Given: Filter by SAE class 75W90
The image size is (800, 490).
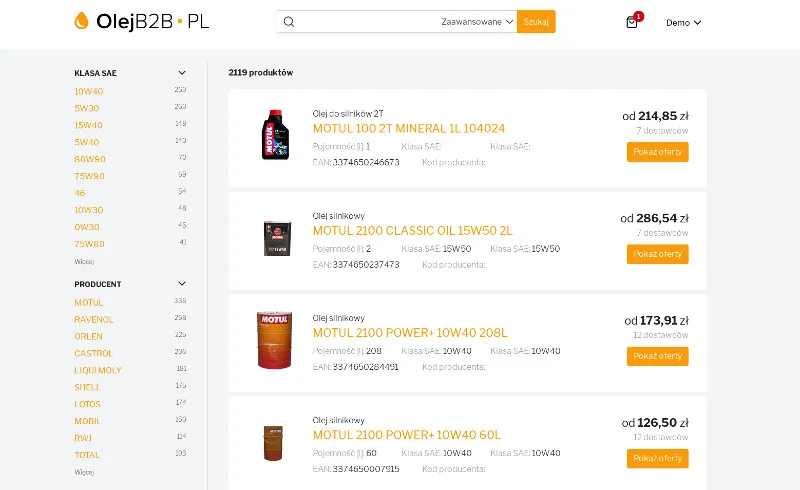Looking at the screenshot, I should click(x=89, y=176).
